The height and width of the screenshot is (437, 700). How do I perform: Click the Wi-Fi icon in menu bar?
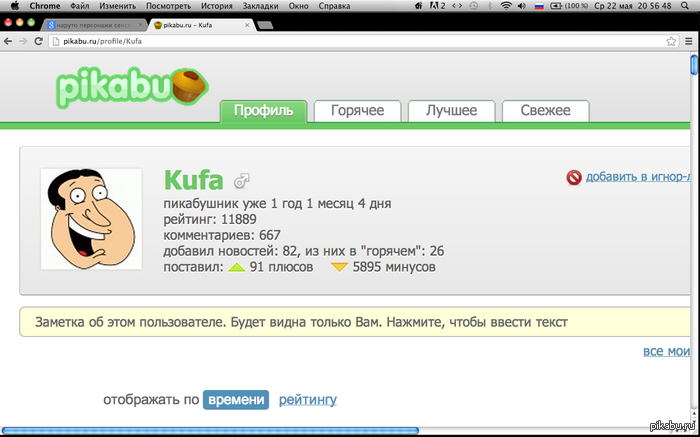(506, 6)
